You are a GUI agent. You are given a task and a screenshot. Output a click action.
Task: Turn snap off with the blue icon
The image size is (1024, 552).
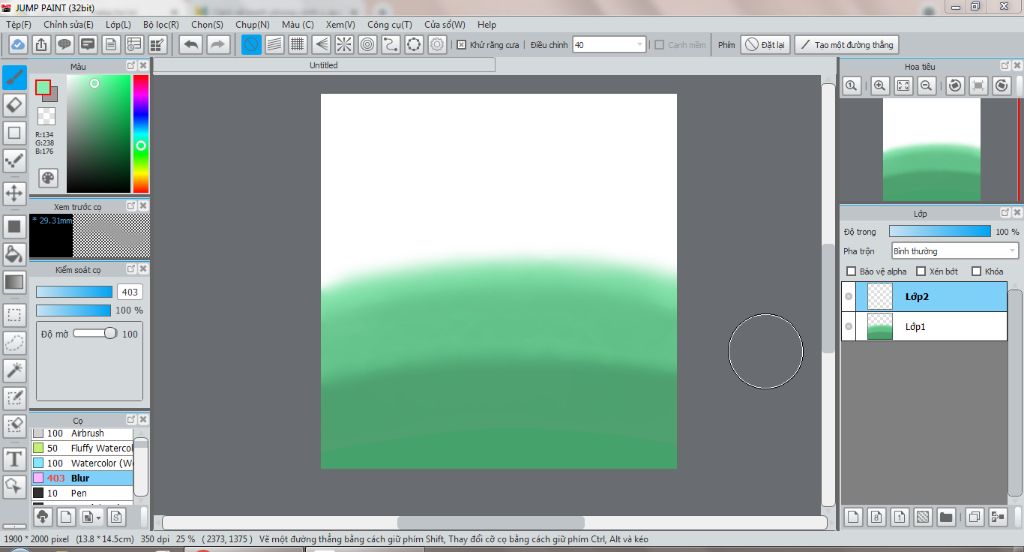click(251, 44)
